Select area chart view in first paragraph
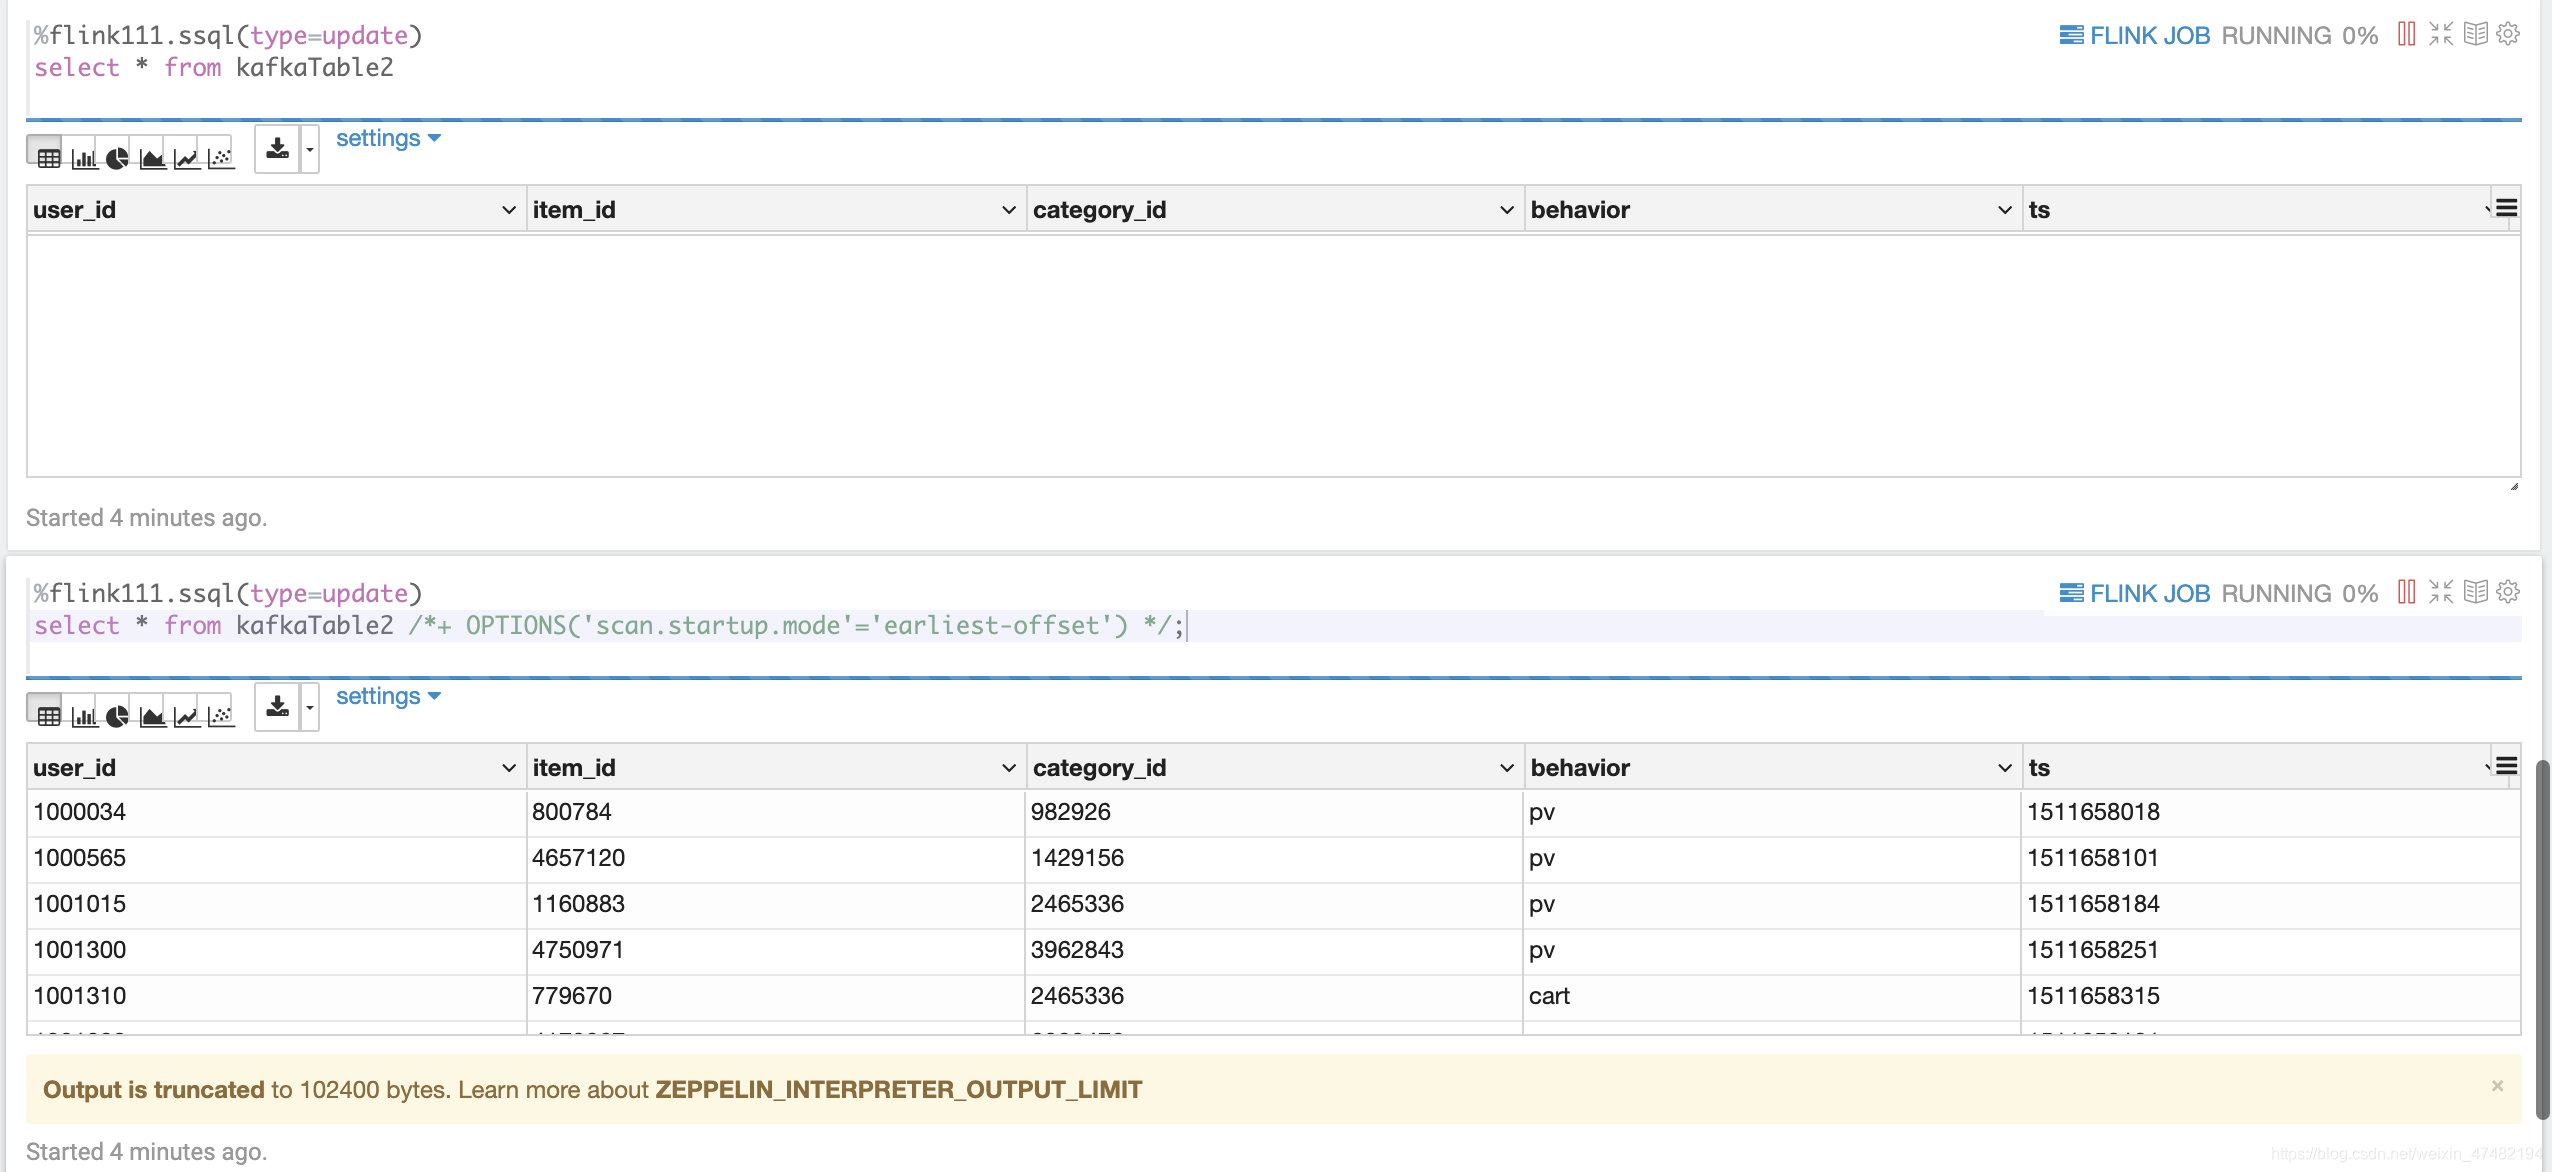This screenshot has height=1172, width=2552. (x=152, y=157)
